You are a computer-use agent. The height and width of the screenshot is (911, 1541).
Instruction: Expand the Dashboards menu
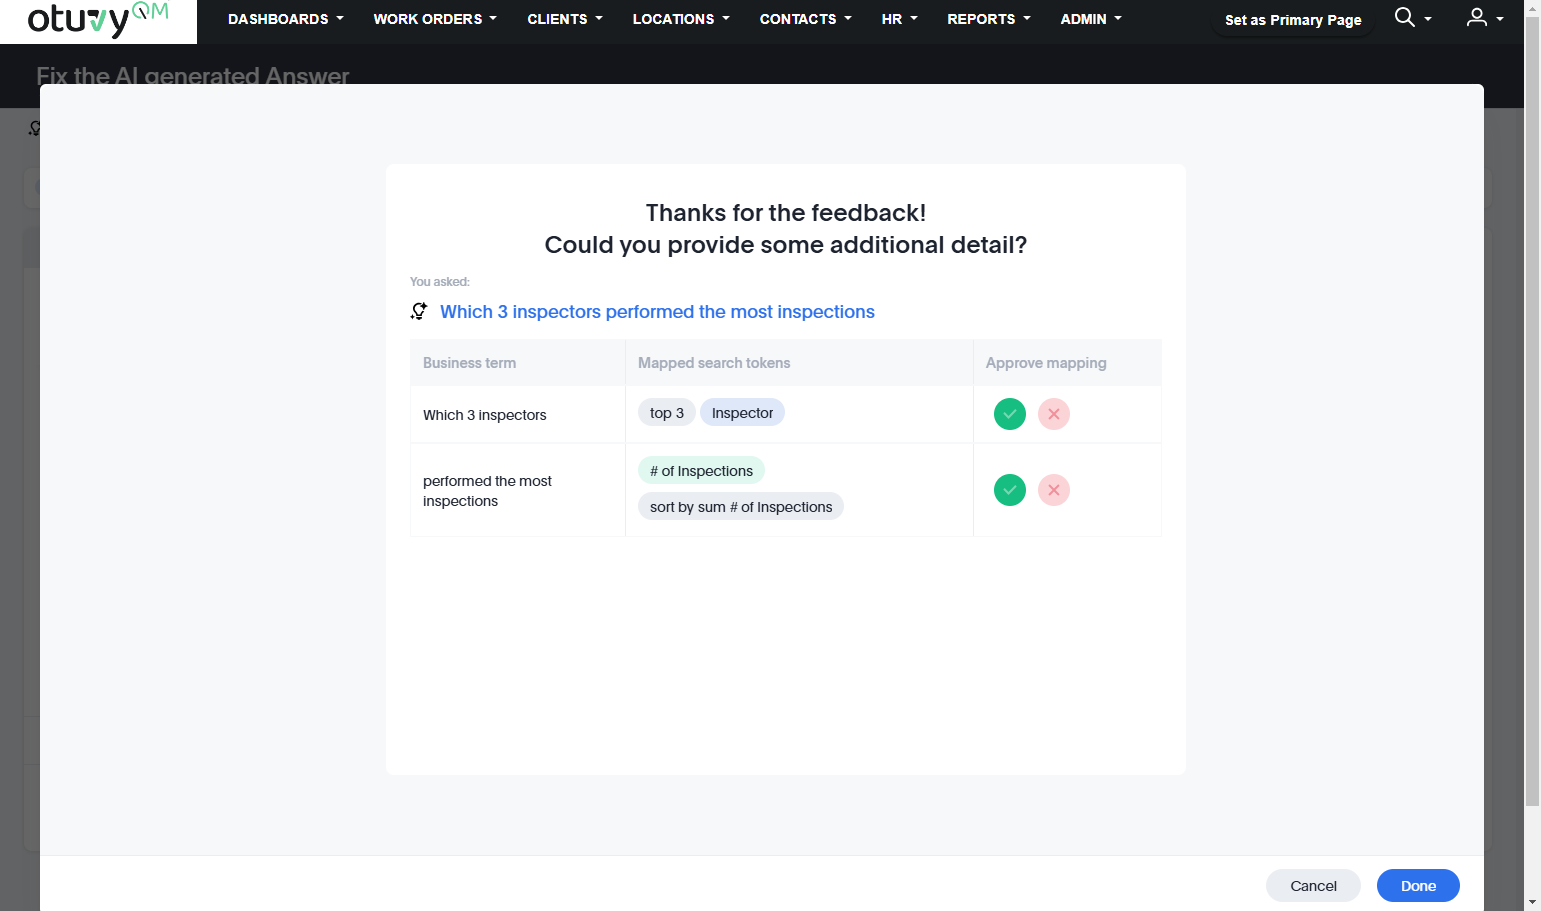coord(285,19)
